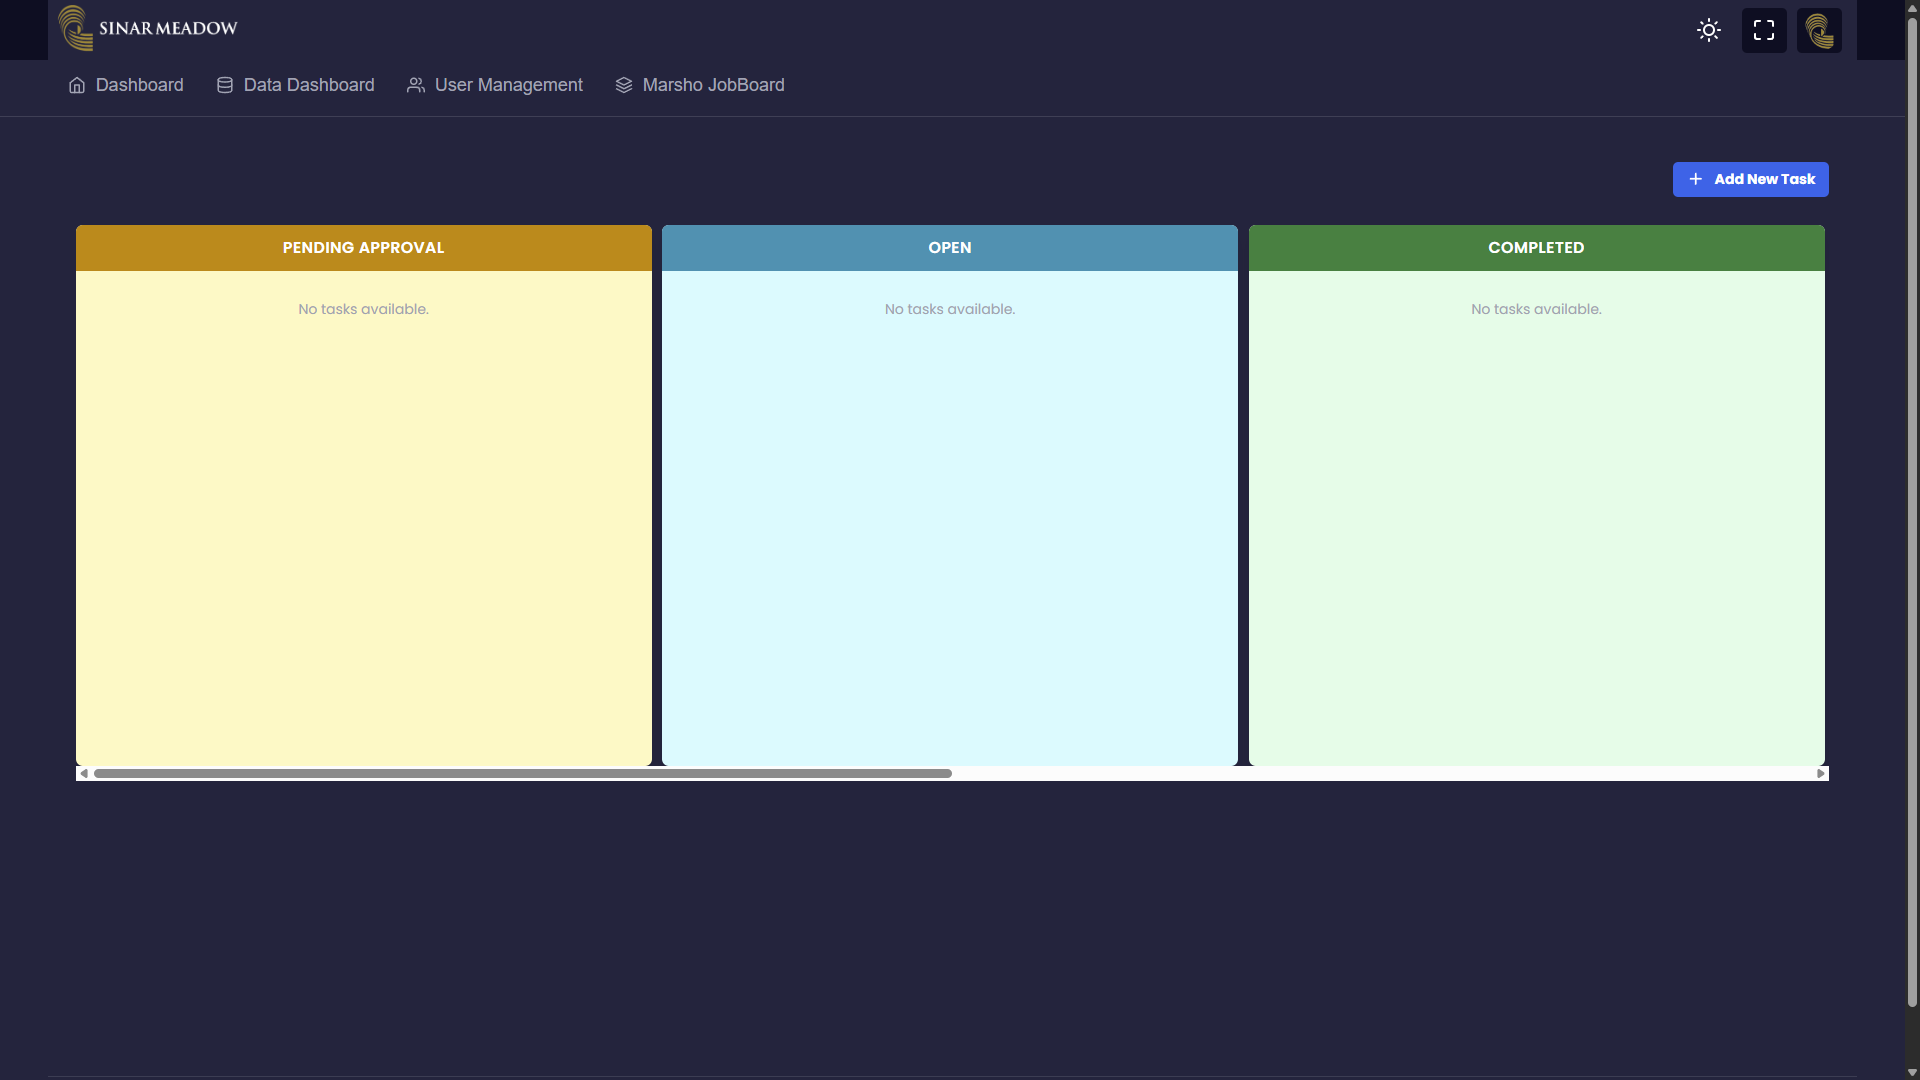The image size is (1920, 1080).
Task: Click the Marsho JobBoard layers icon
Action: point(624,85)
